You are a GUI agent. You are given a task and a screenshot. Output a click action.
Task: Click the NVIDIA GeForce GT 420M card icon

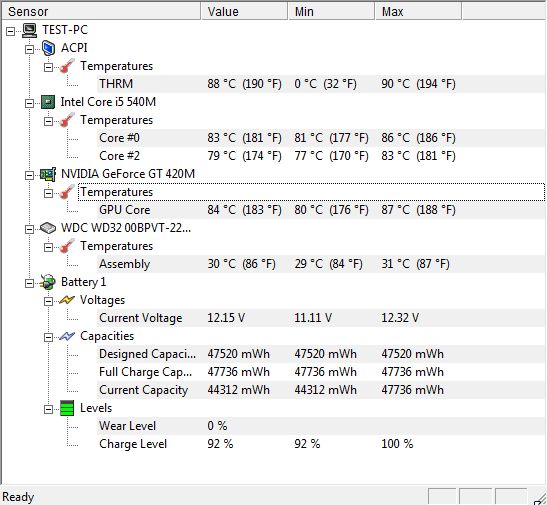tap(48, 174)
